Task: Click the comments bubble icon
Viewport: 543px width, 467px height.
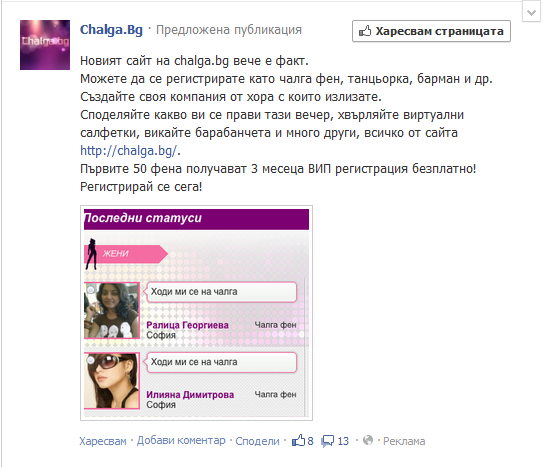Action: [327, 441]
